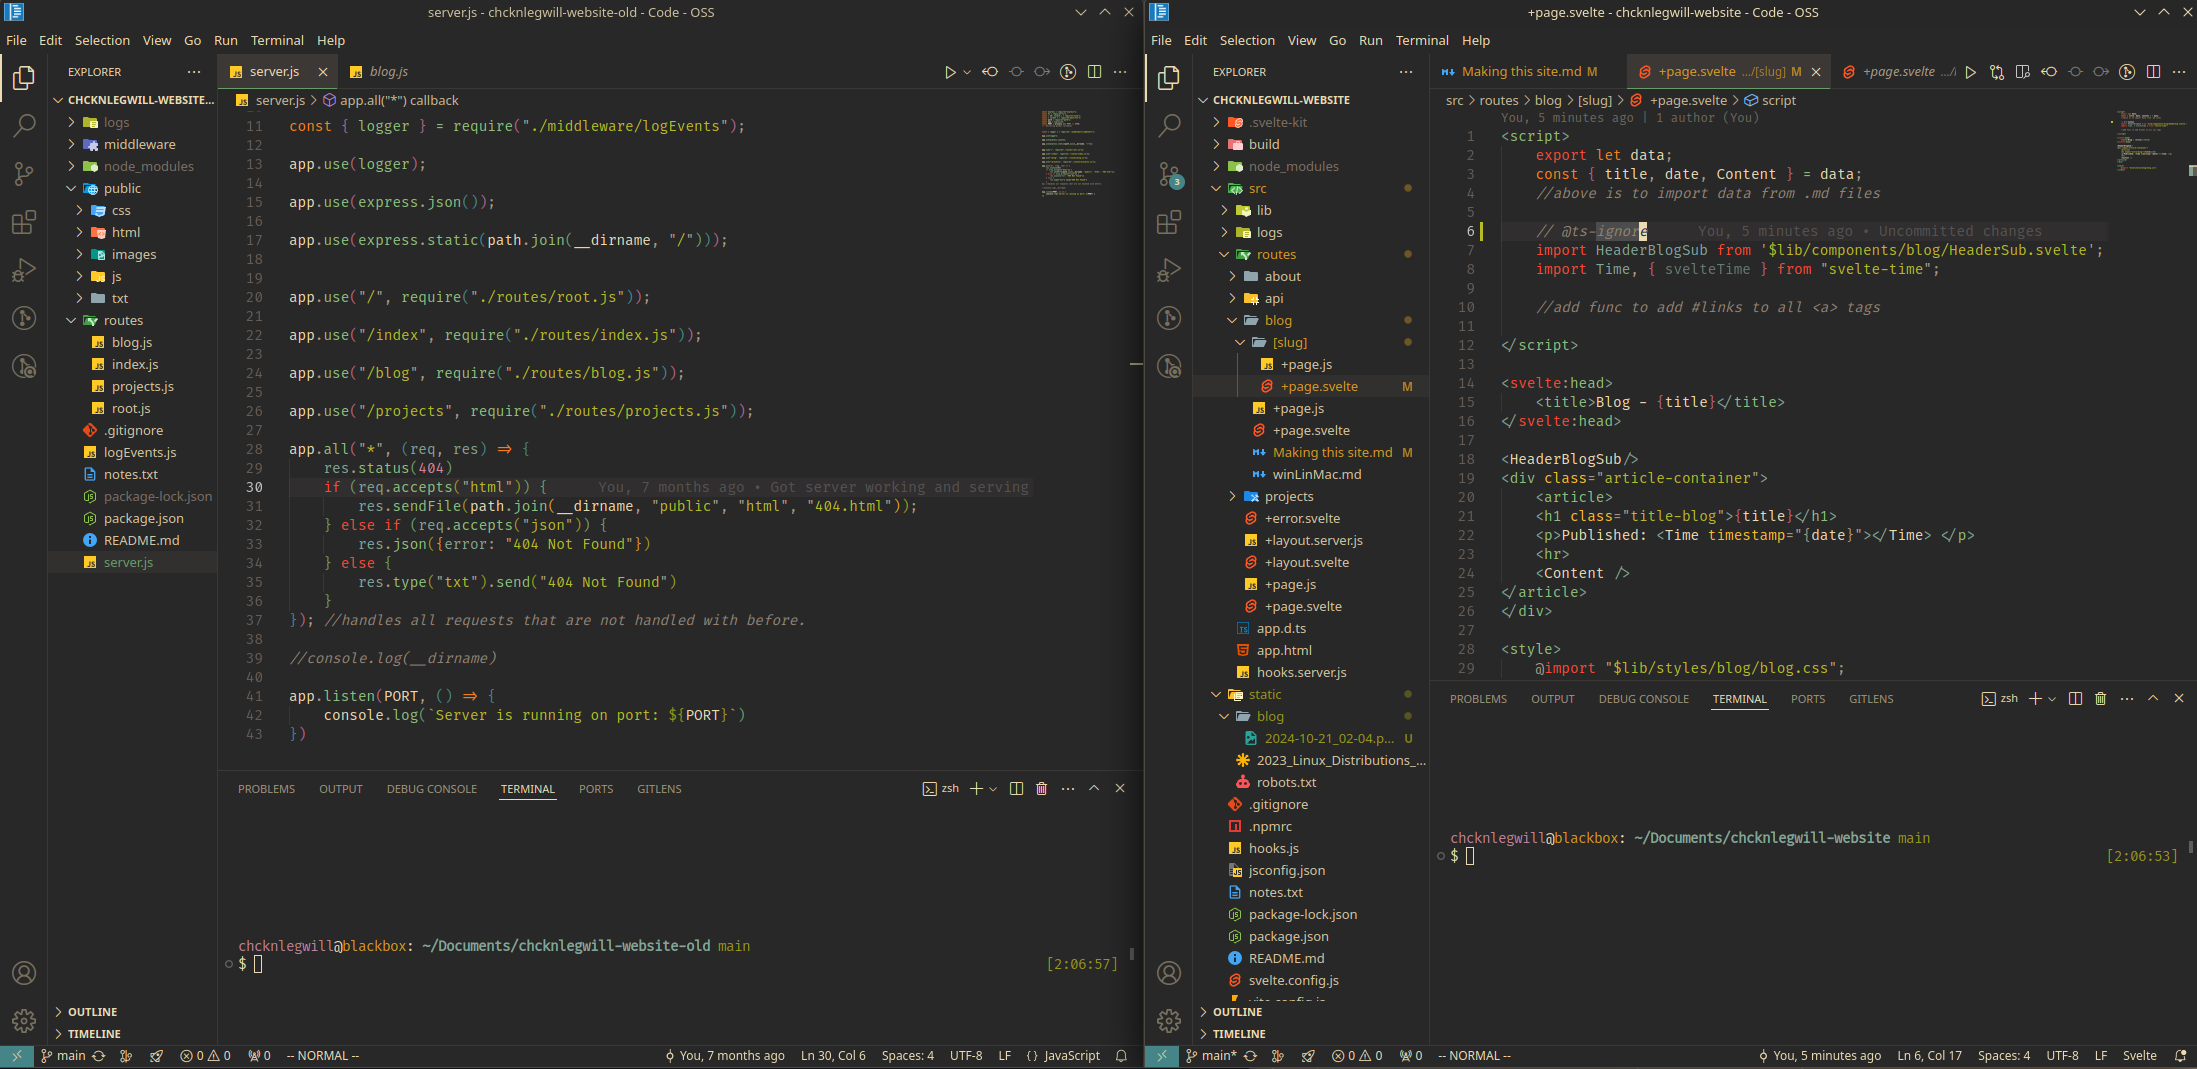The width and height of the screenshot is (2197, 1069).
Task: Split the +page.svelte editor to the right
Action: [2153, 72]
